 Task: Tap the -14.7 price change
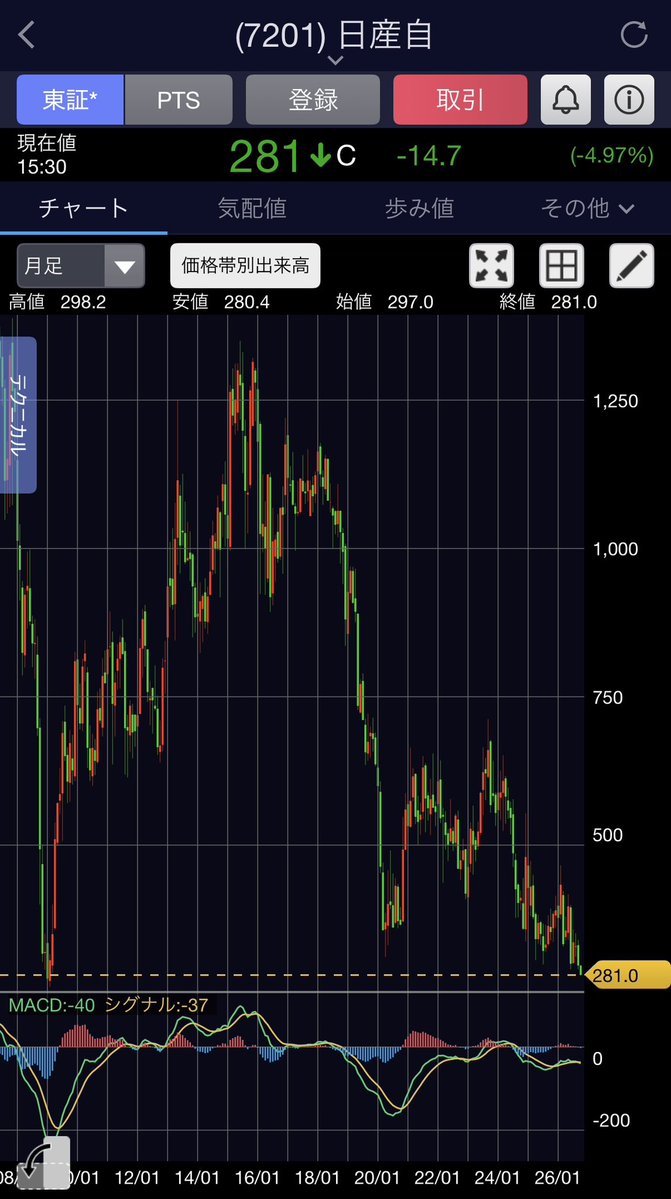click(429, 156)
